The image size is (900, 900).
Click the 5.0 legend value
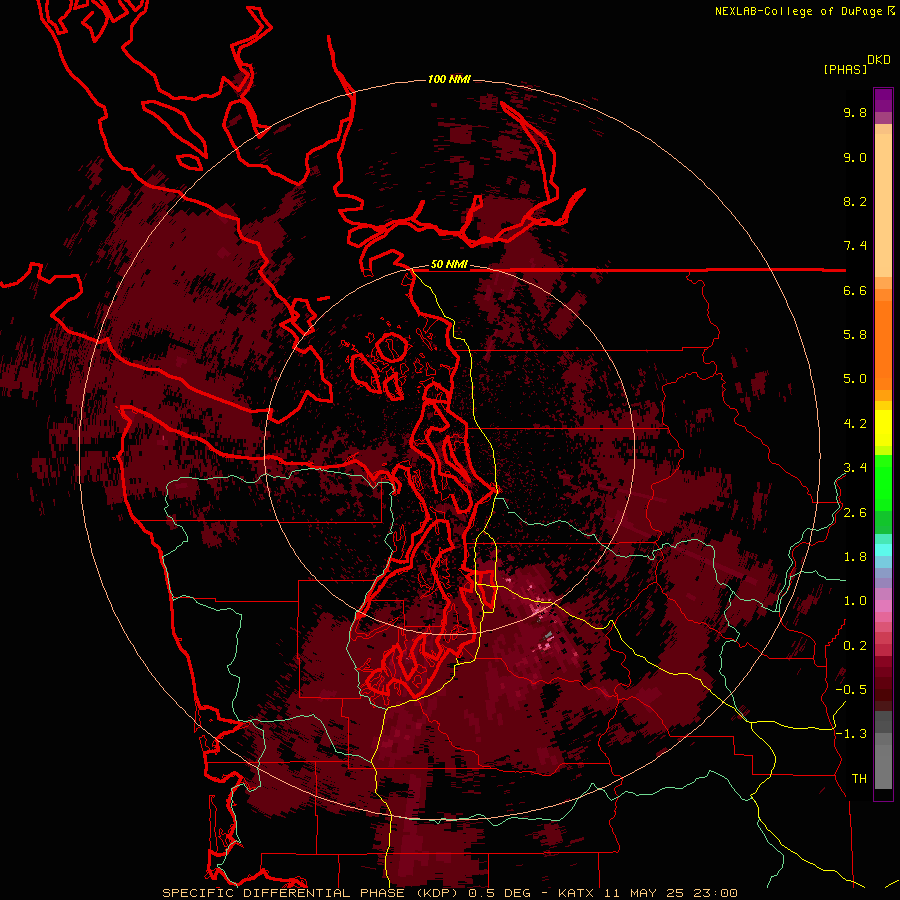[855, 379]
